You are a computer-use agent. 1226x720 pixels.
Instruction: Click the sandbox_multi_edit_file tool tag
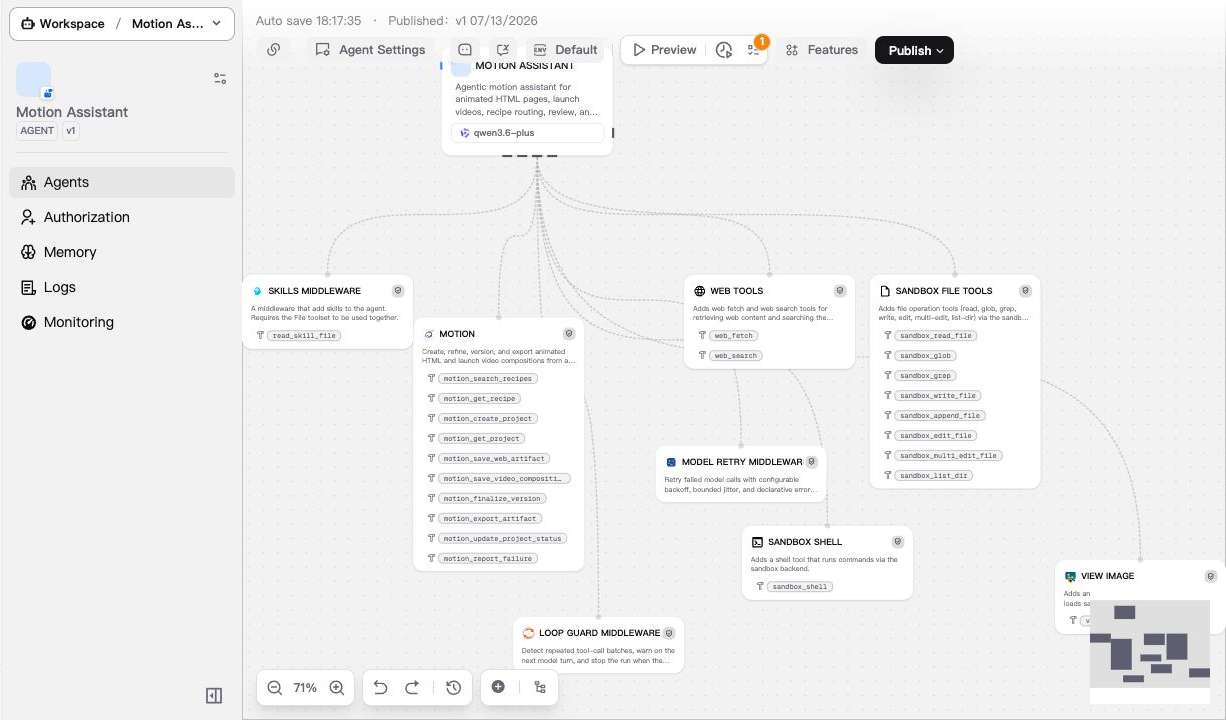(949, 456)
